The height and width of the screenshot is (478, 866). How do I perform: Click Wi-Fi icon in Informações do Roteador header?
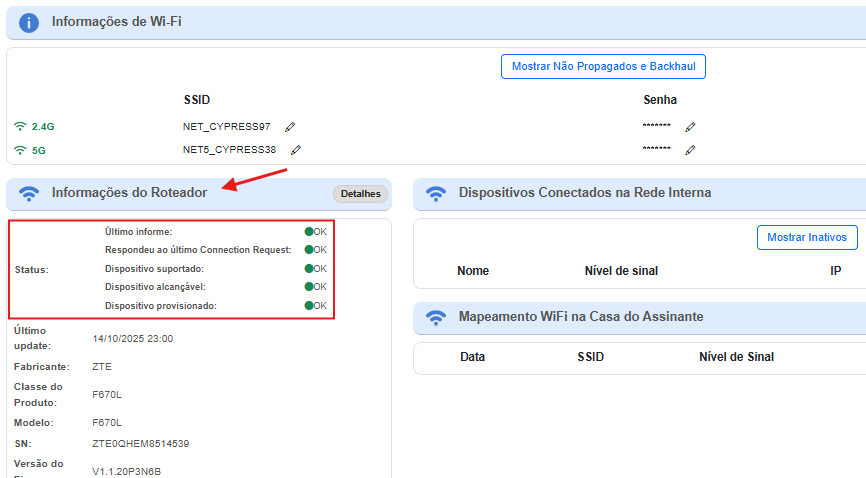click(x=29, y=193)
